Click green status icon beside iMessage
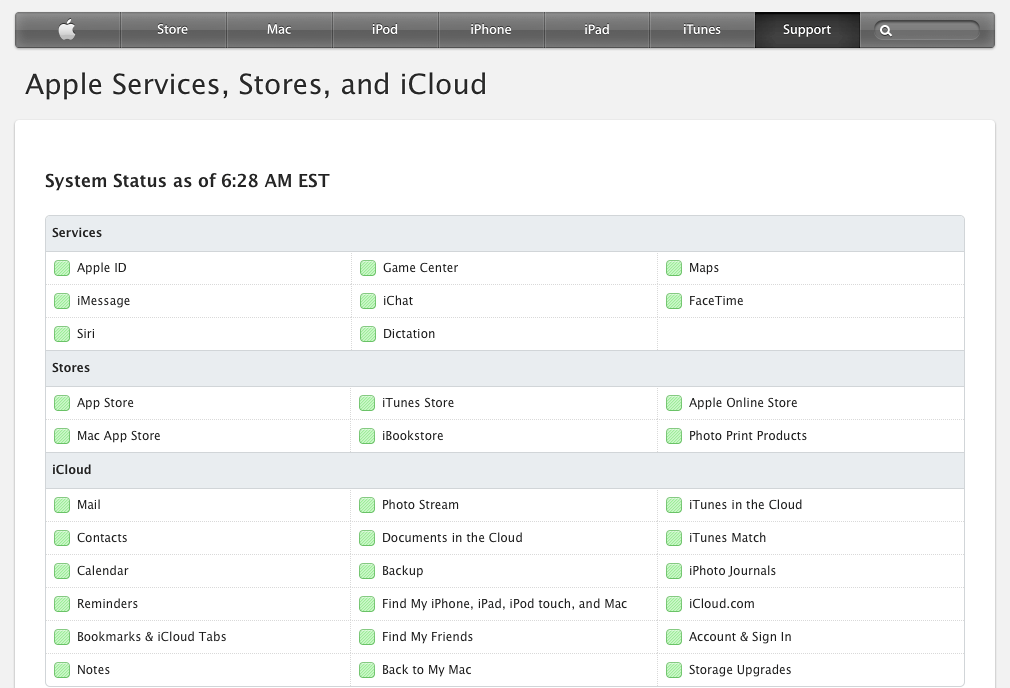1010x688 pixels. click(62, 301)
